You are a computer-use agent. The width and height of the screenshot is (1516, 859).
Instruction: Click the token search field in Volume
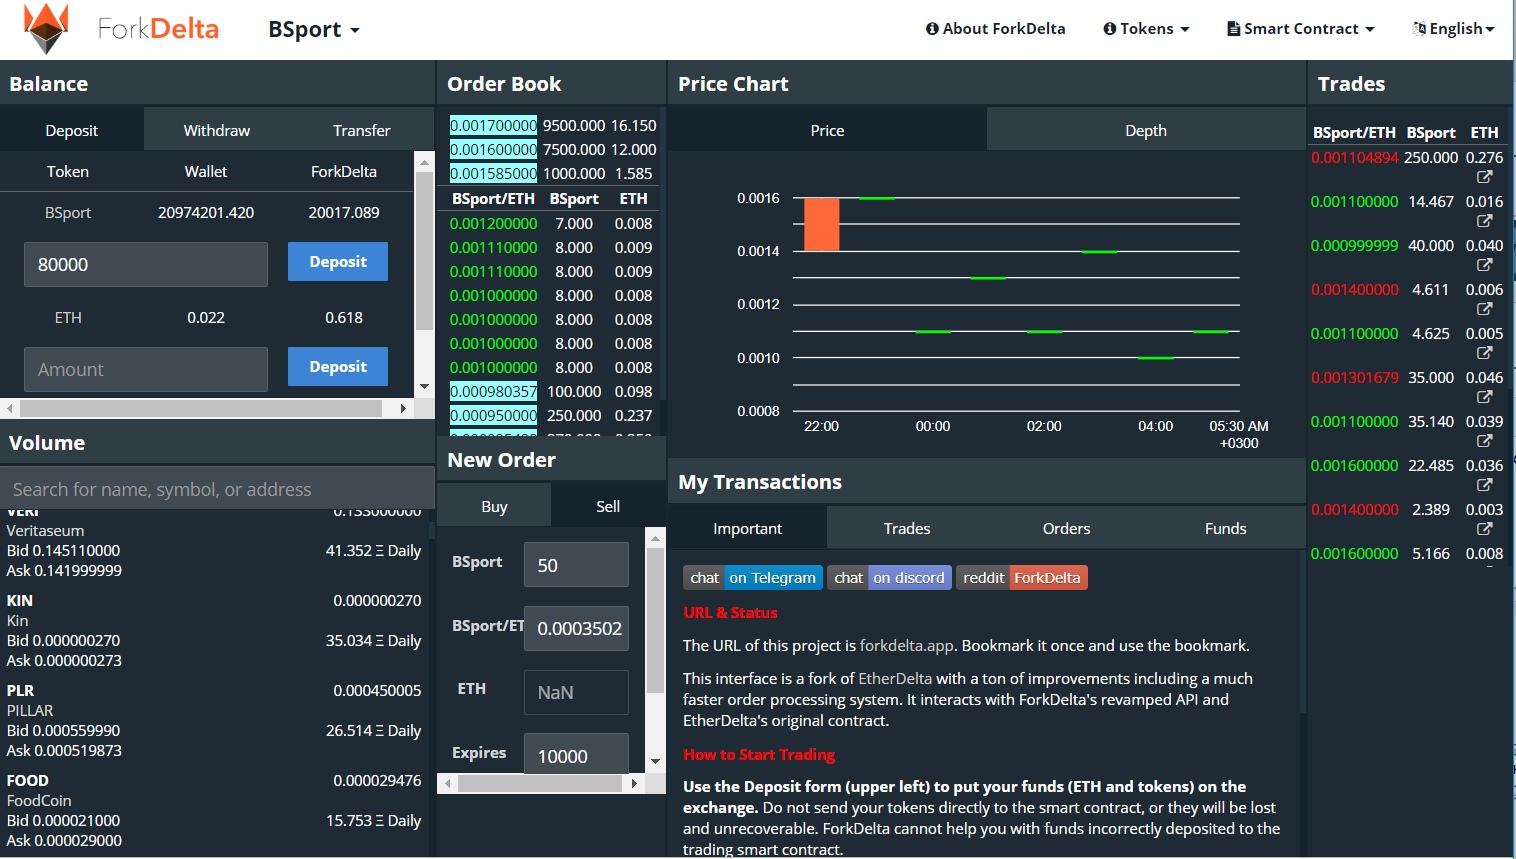click(217, 489)
